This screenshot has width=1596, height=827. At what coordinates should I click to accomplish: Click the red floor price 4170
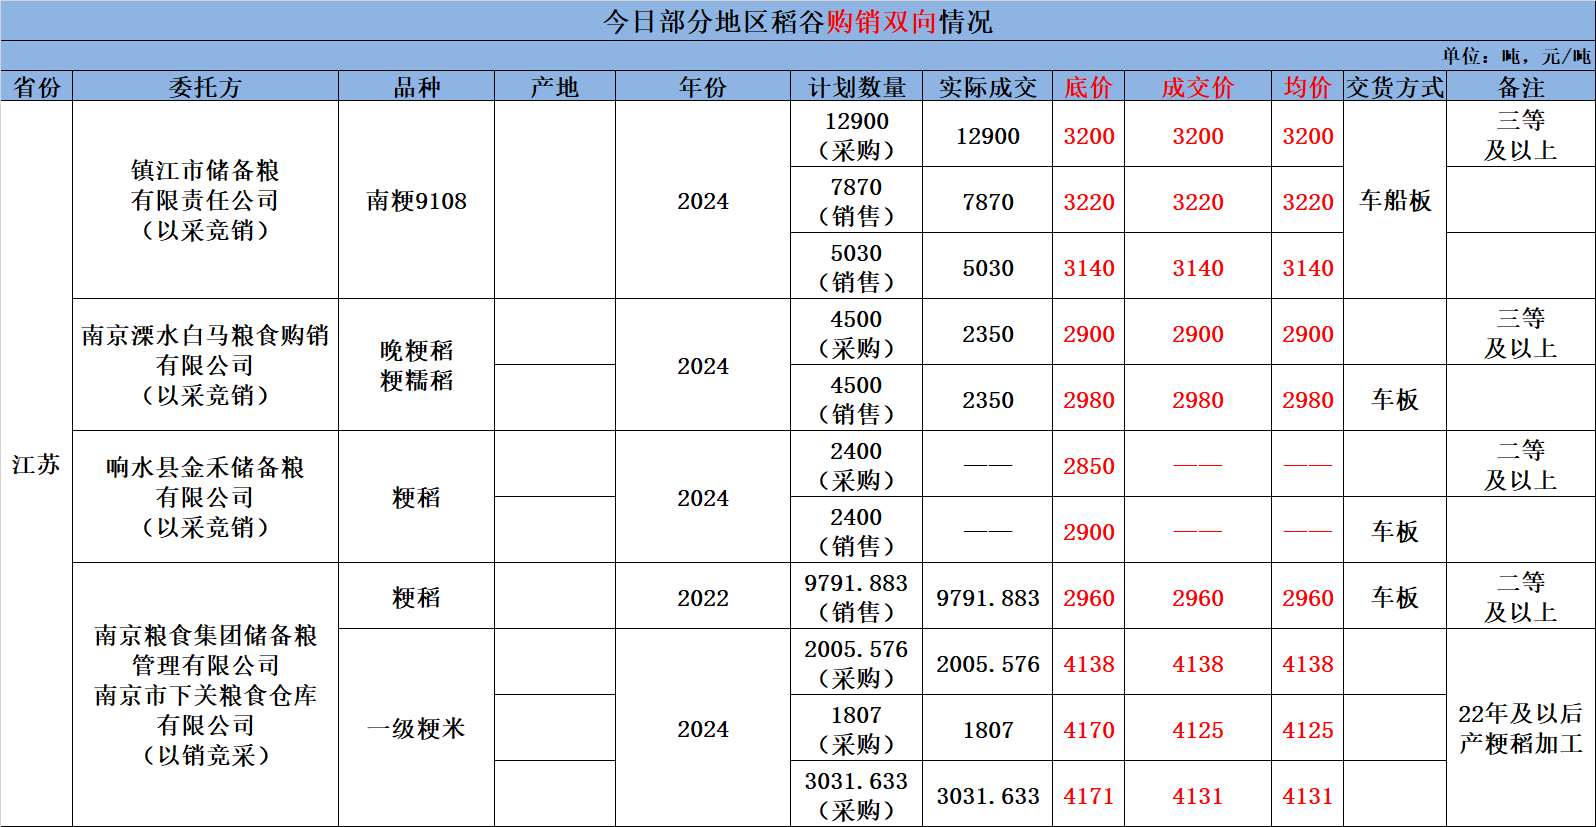(1088, 729)
